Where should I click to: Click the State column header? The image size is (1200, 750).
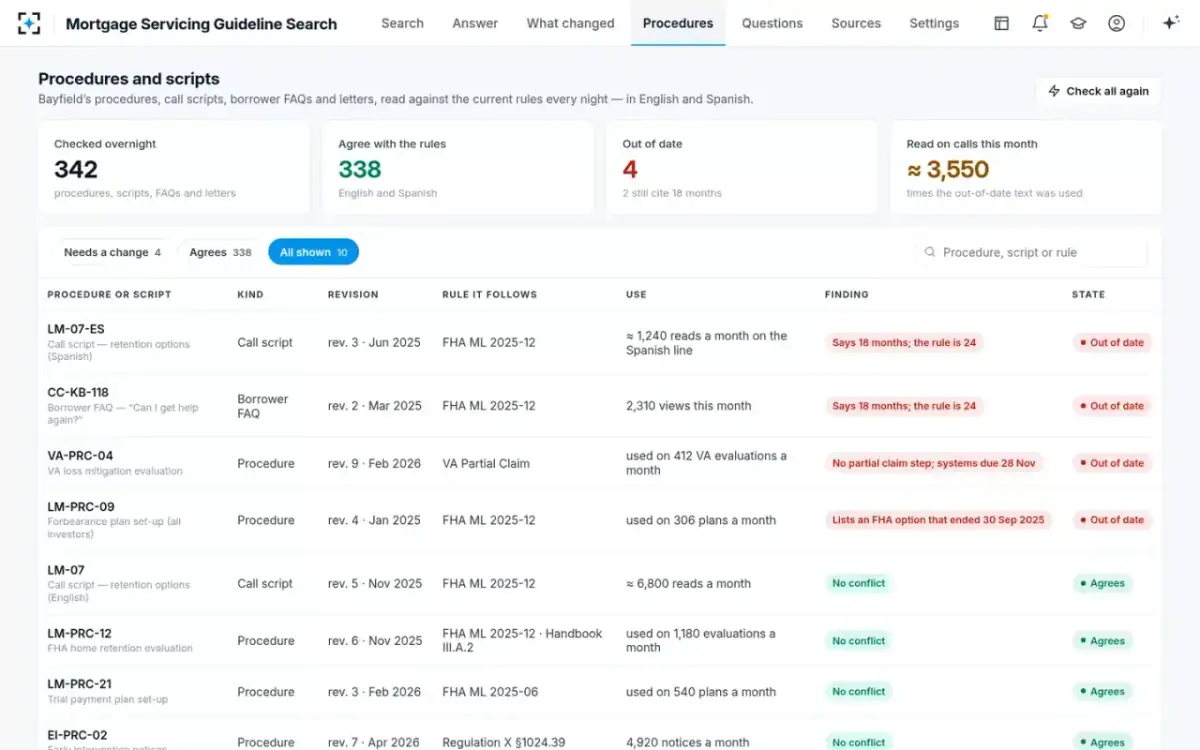(1088, 295)
